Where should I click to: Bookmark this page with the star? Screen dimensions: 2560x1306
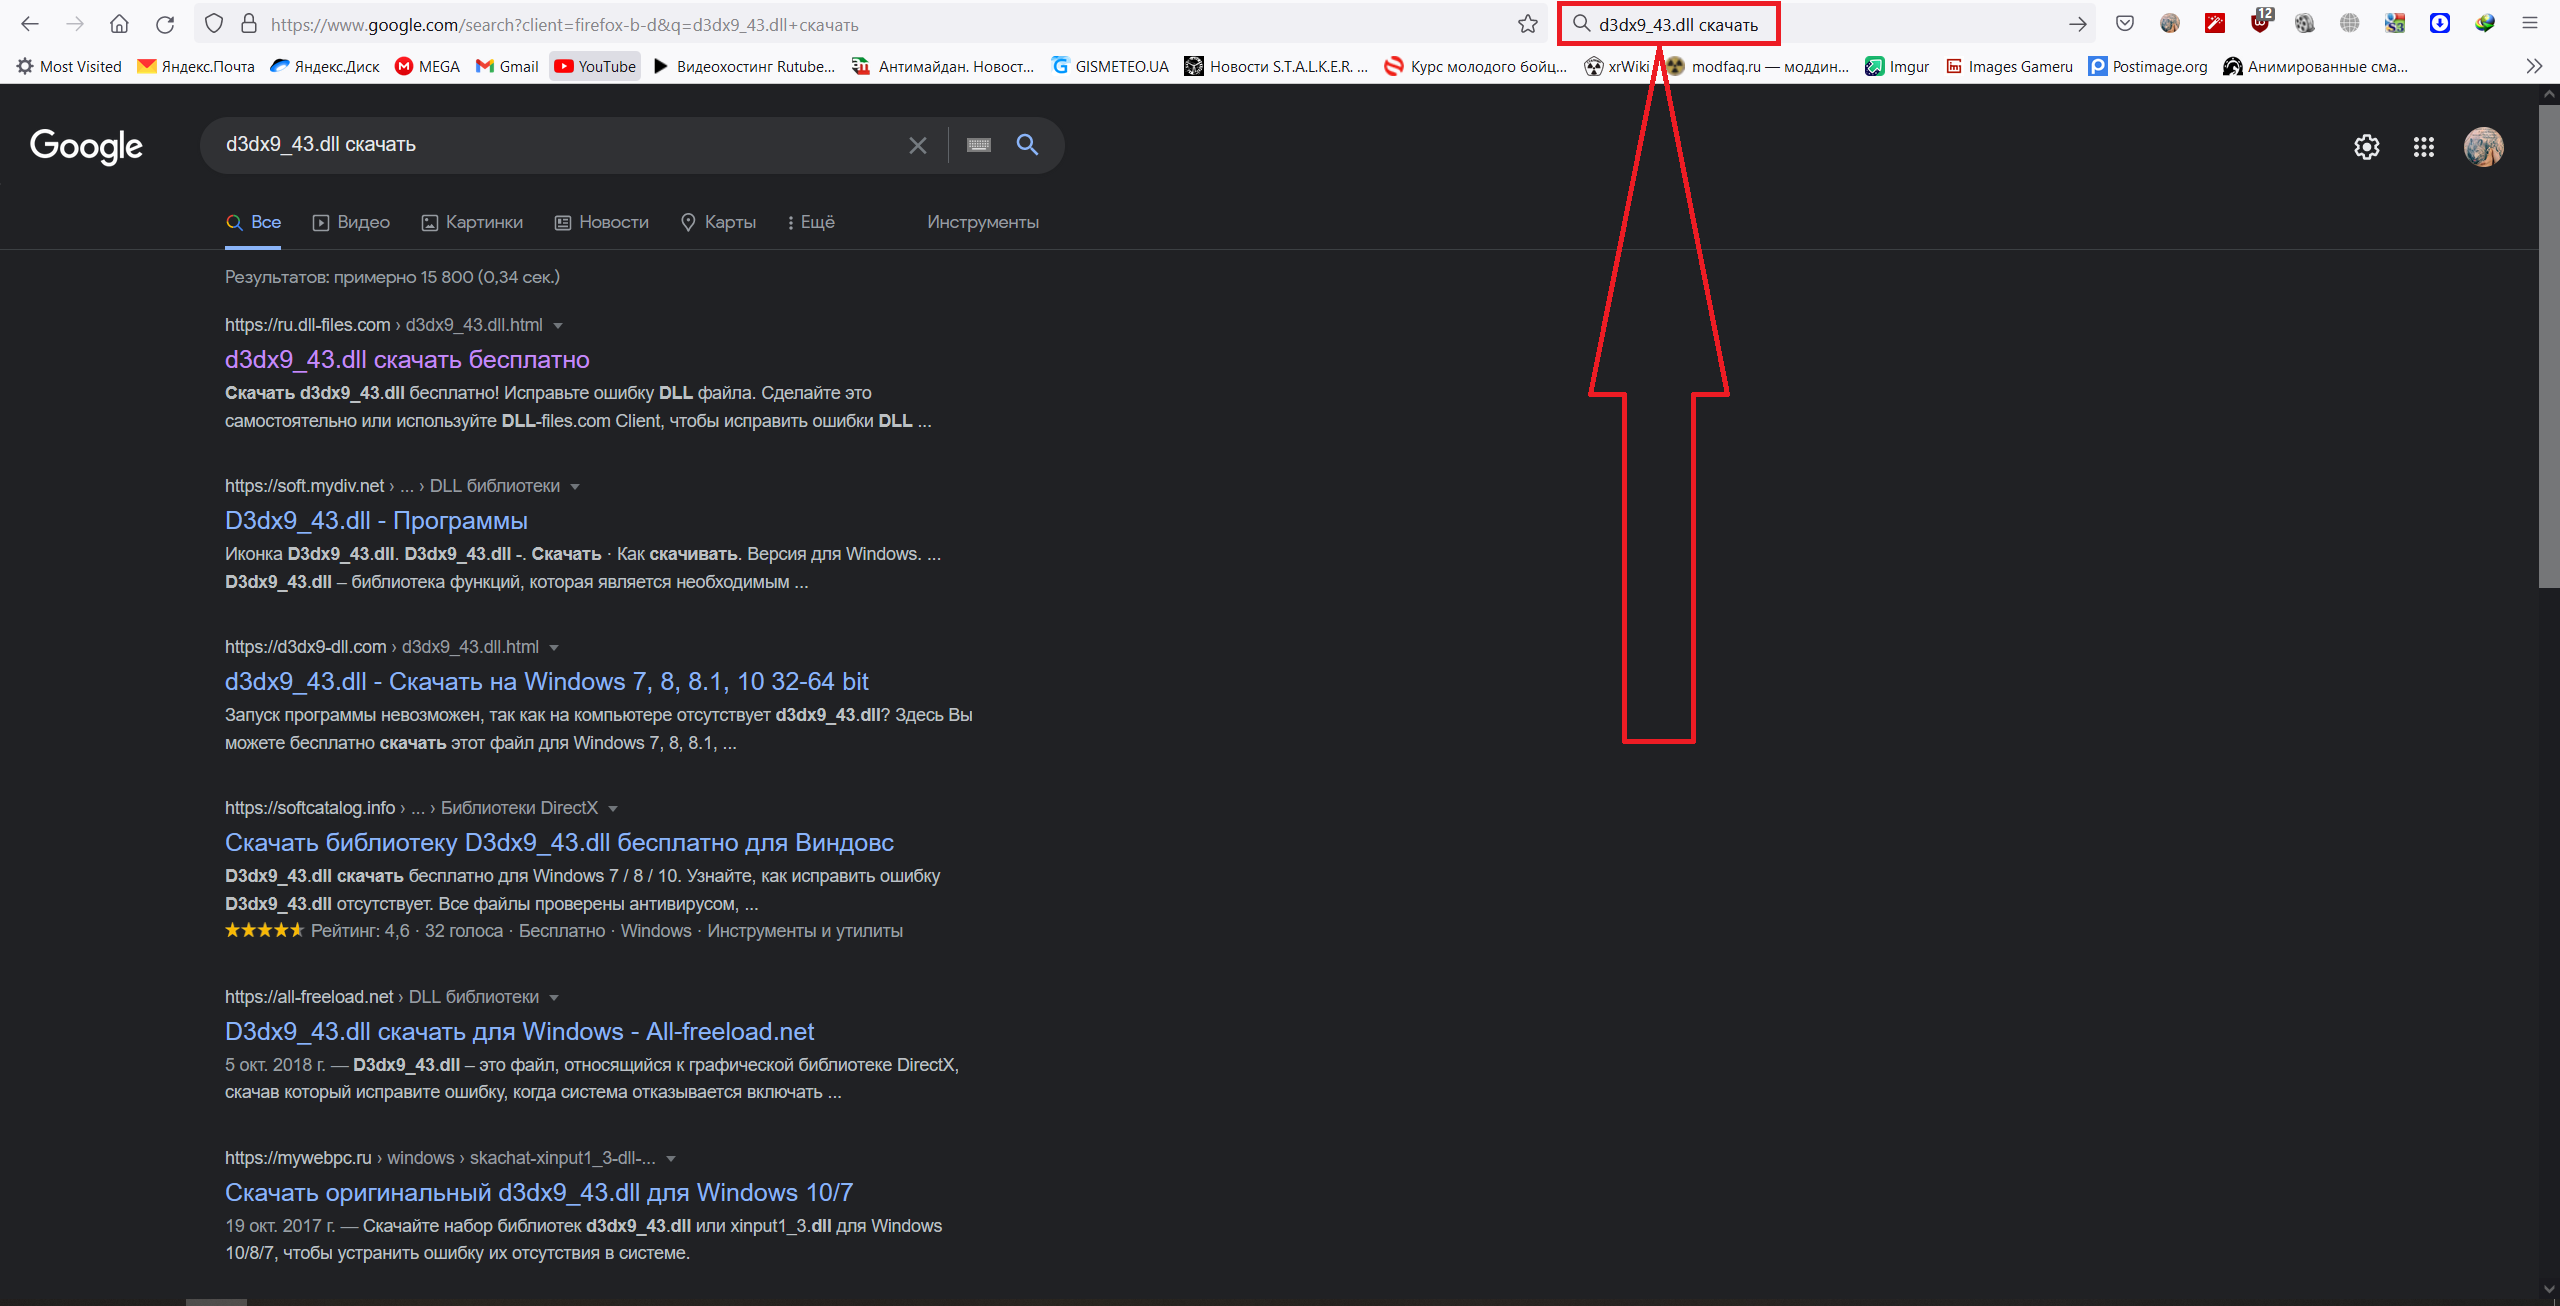pos(1528,24)
